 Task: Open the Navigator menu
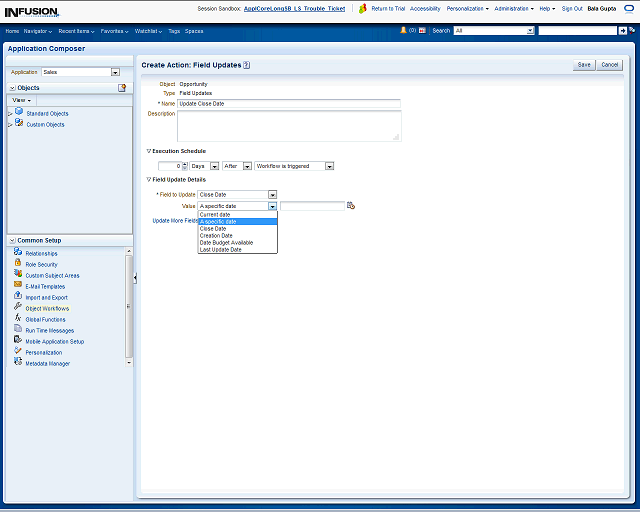[38, 31]
